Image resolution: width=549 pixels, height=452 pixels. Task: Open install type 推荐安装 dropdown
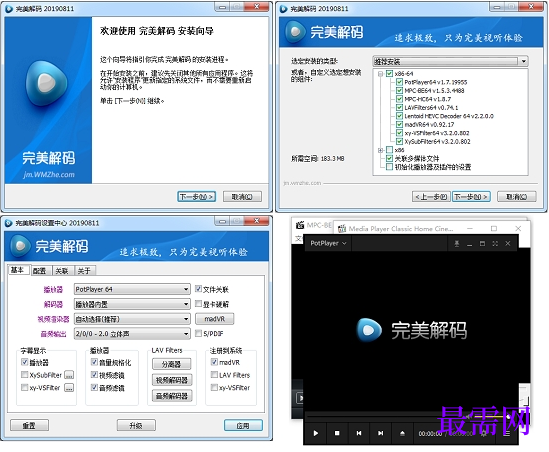450,61
